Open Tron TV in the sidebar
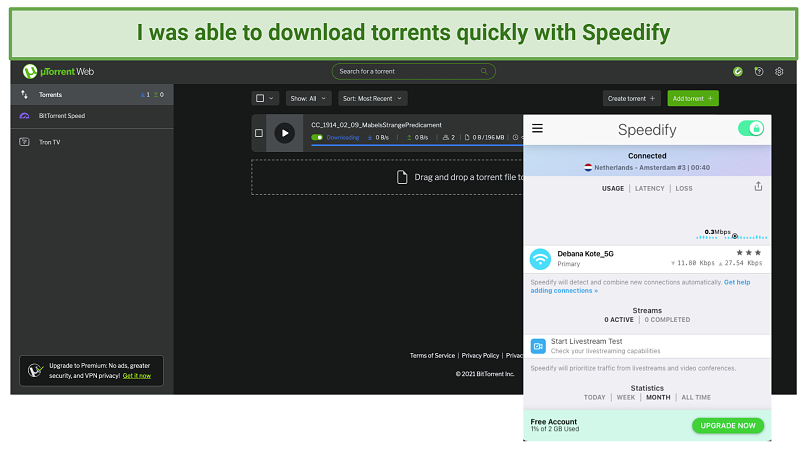This screenshot has width=806, height=453. coord(93,142)
